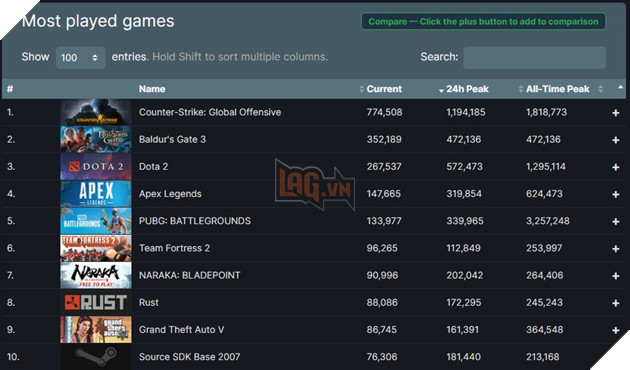Click the Steam logo for Source SDK Base
630x370 pixels.
pyautogui.click(x=96, y=357)
